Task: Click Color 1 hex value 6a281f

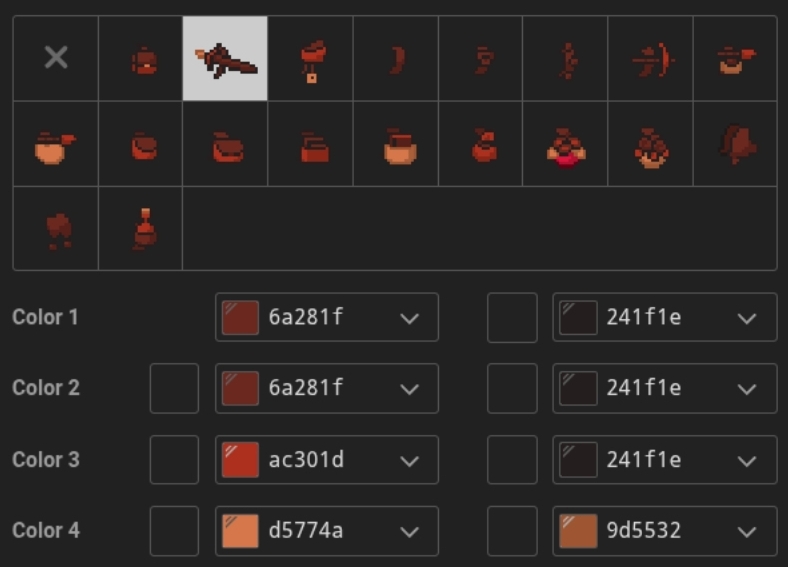Action: (306, 317)
